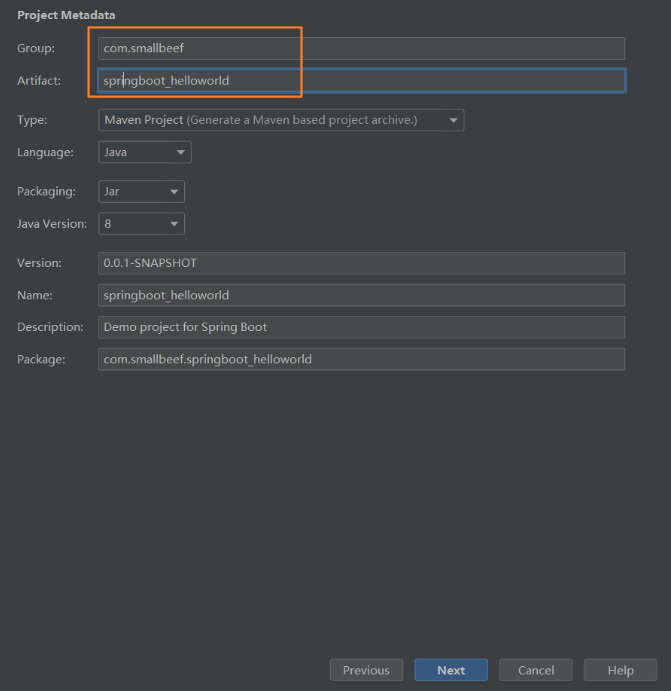Screen dimensions: 671x691
Task: Expand the Java Version dropdown
Action: tap(141, 223)
